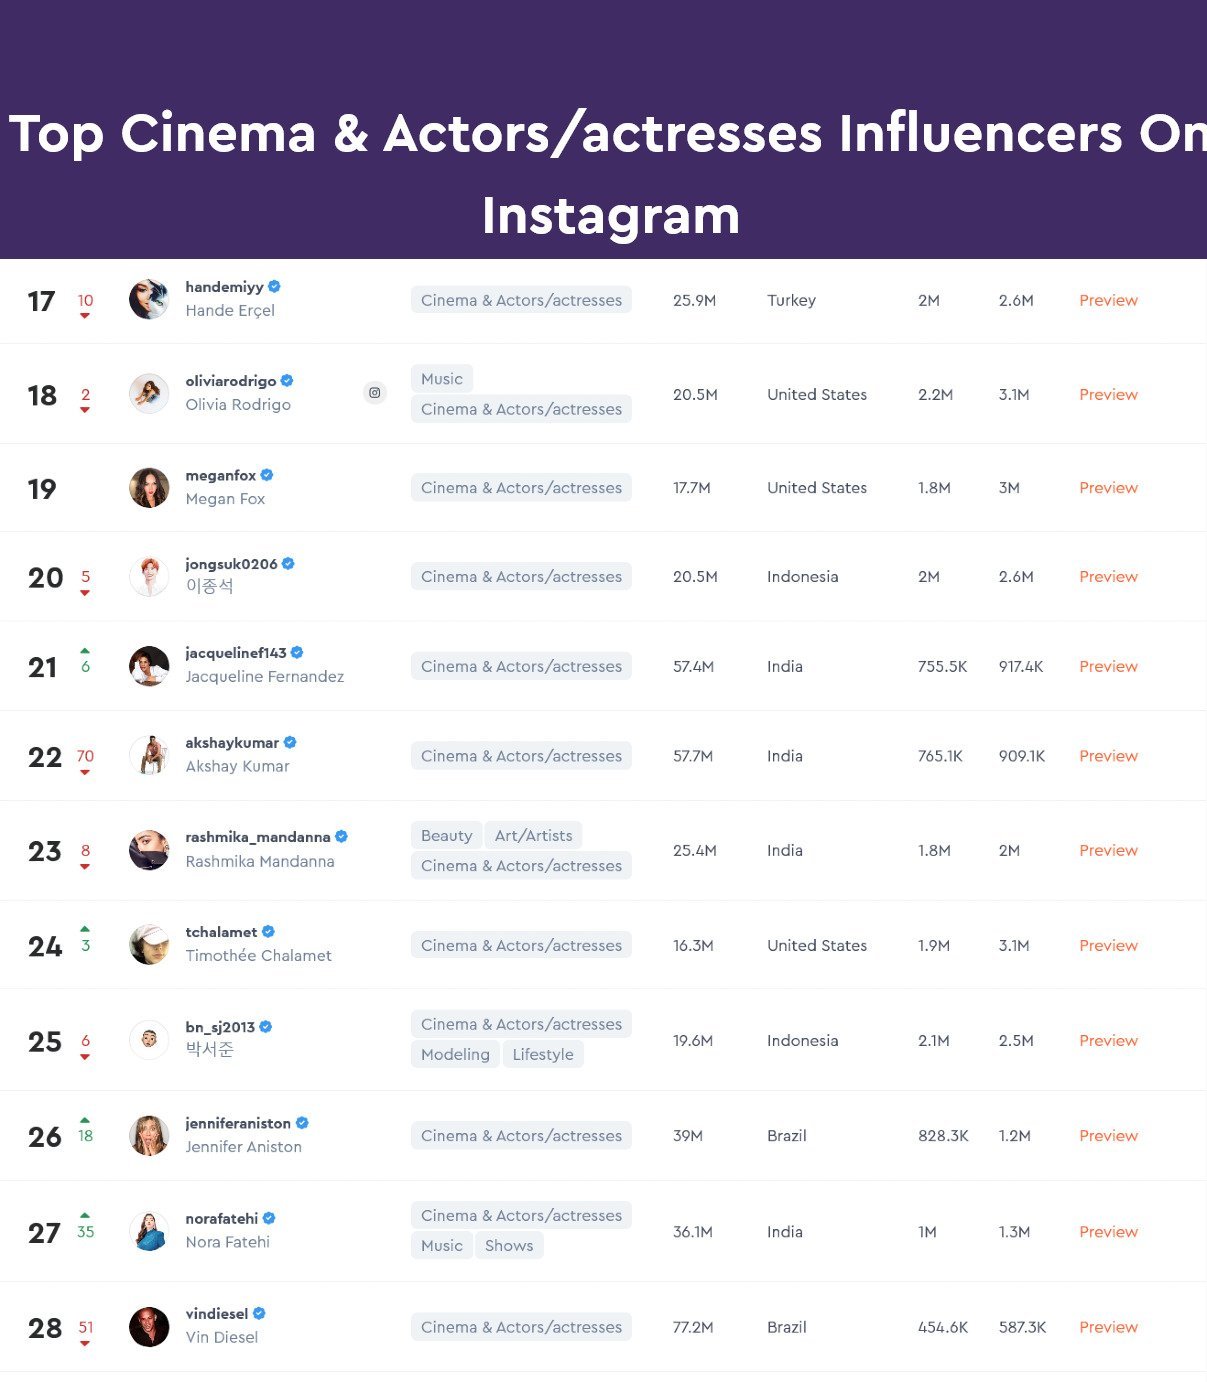This screenshot has height=1382, width=1207.
Task: Select the Shows tag for Nora Fatehi
Action: coord(509,1245)
